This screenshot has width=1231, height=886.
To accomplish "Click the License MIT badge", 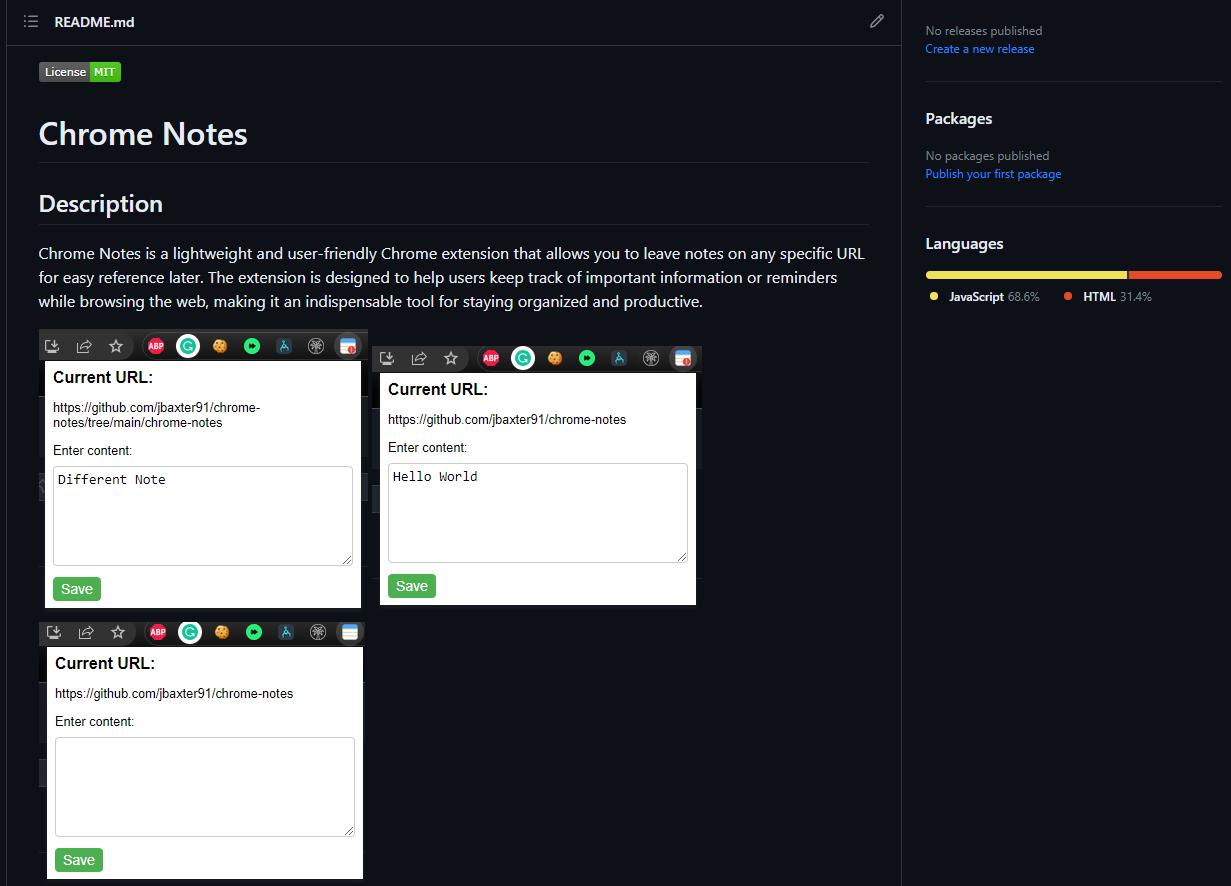I will [x=80, y=72].
